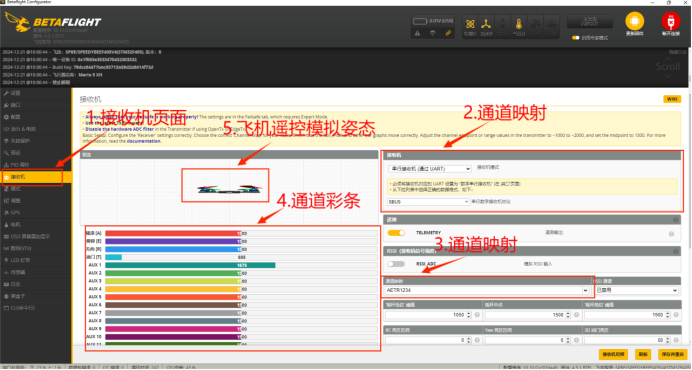This screenshot has height=370, width=692.
Task: Click the motors tab icon
Action: (6, 224)
